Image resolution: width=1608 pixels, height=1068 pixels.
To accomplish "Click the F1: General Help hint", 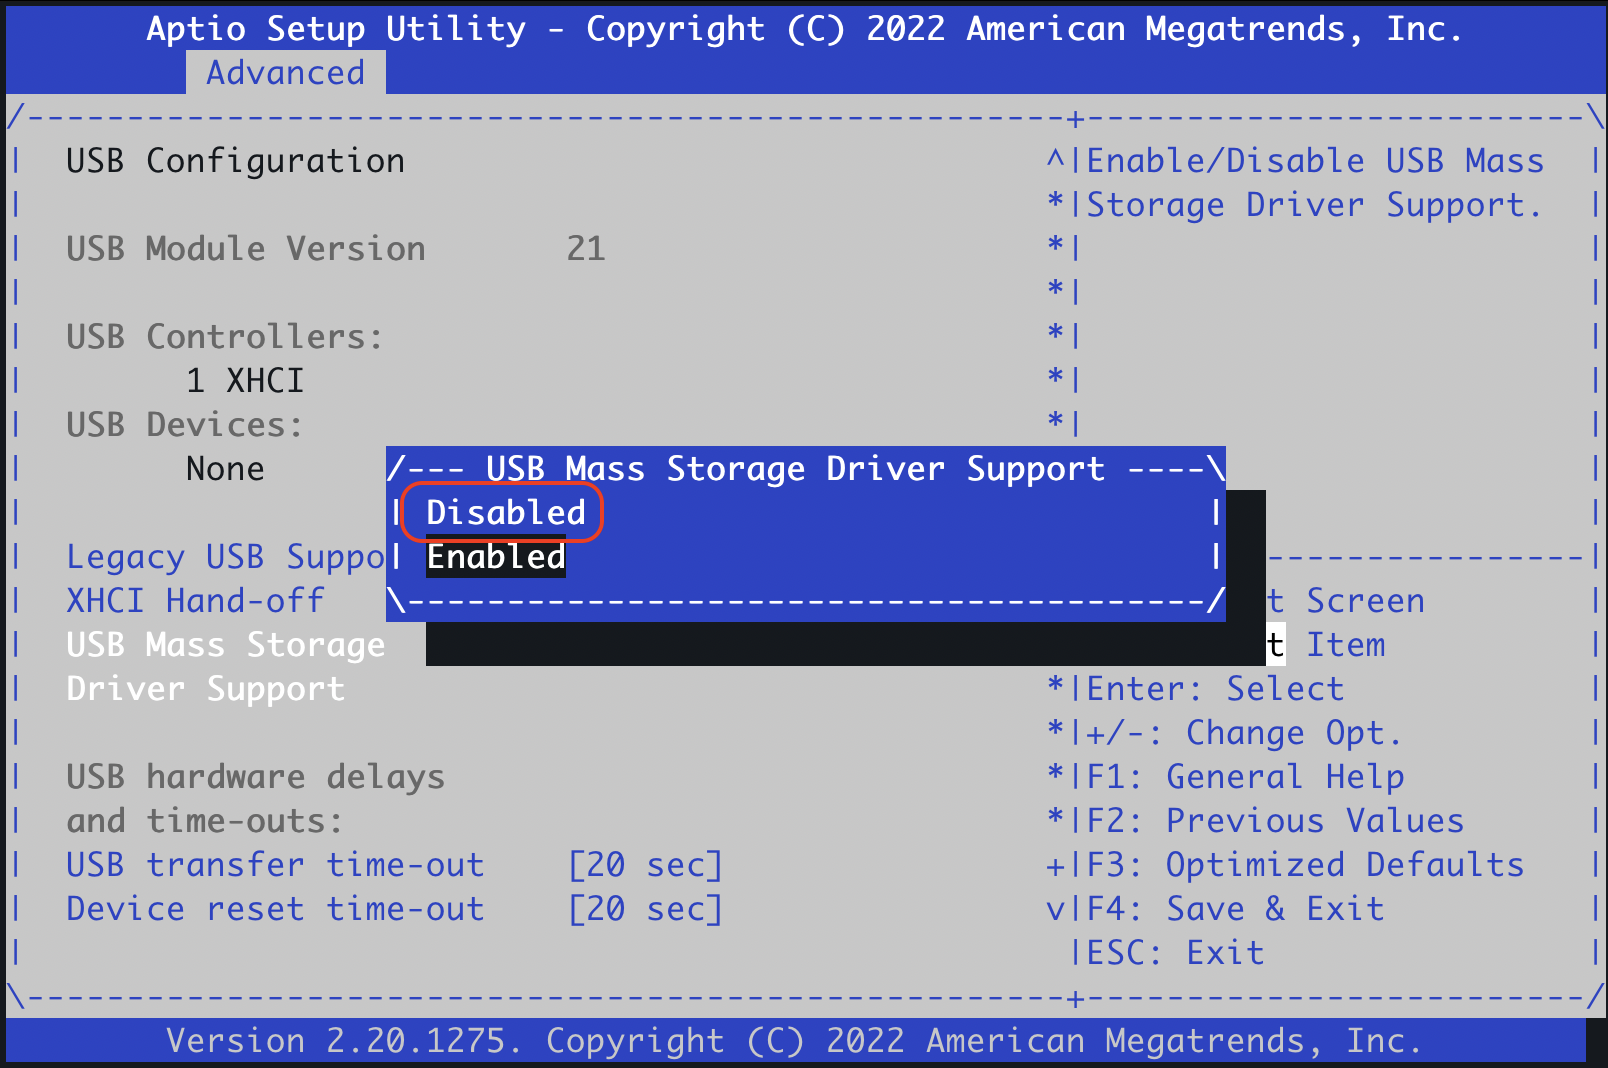I will (1245, 777).
